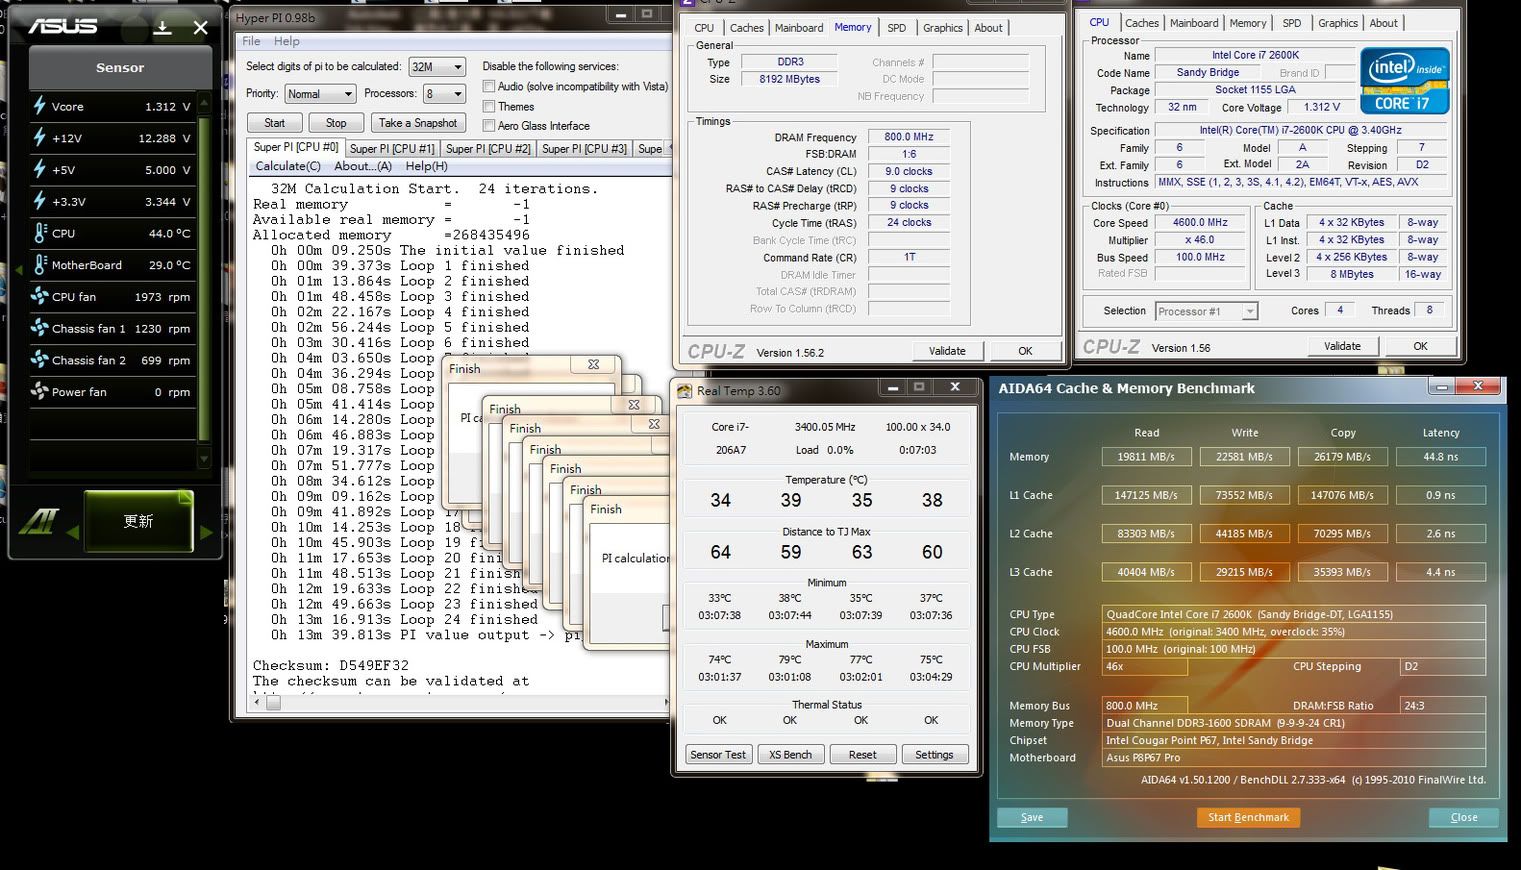Open Mainboard tab in CPU-Z Memory window
The width and height of the screenshot is (1521, 870).
click(799, 28)
